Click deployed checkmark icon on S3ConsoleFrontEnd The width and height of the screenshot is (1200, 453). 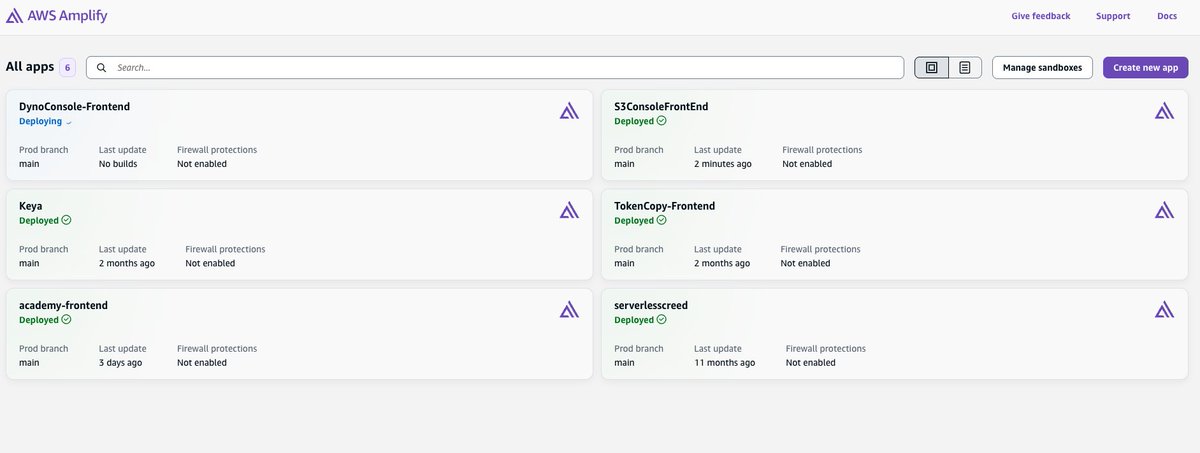tap(661, 121)
